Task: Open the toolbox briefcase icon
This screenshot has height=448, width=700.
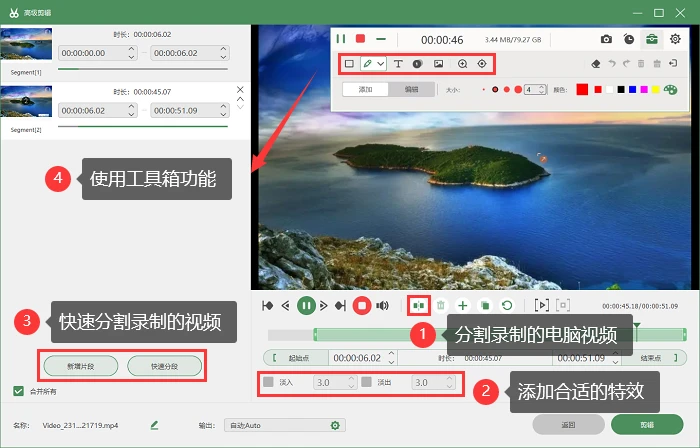Action: pyautogui.click(x=651, y=39)
